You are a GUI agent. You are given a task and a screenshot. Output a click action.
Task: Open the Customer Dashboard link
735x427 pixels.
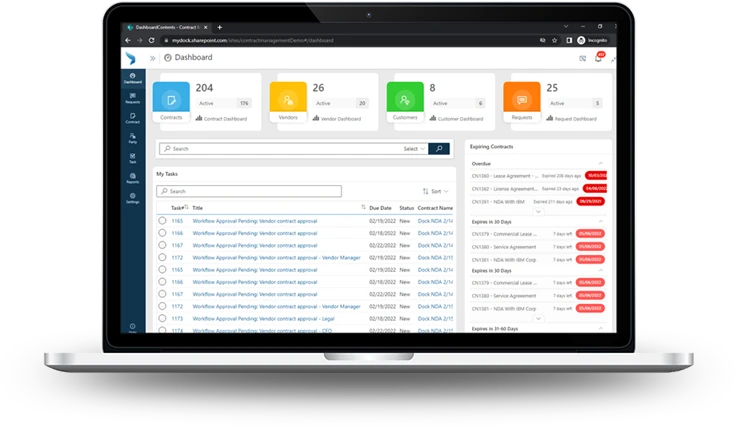click(456, 119)
